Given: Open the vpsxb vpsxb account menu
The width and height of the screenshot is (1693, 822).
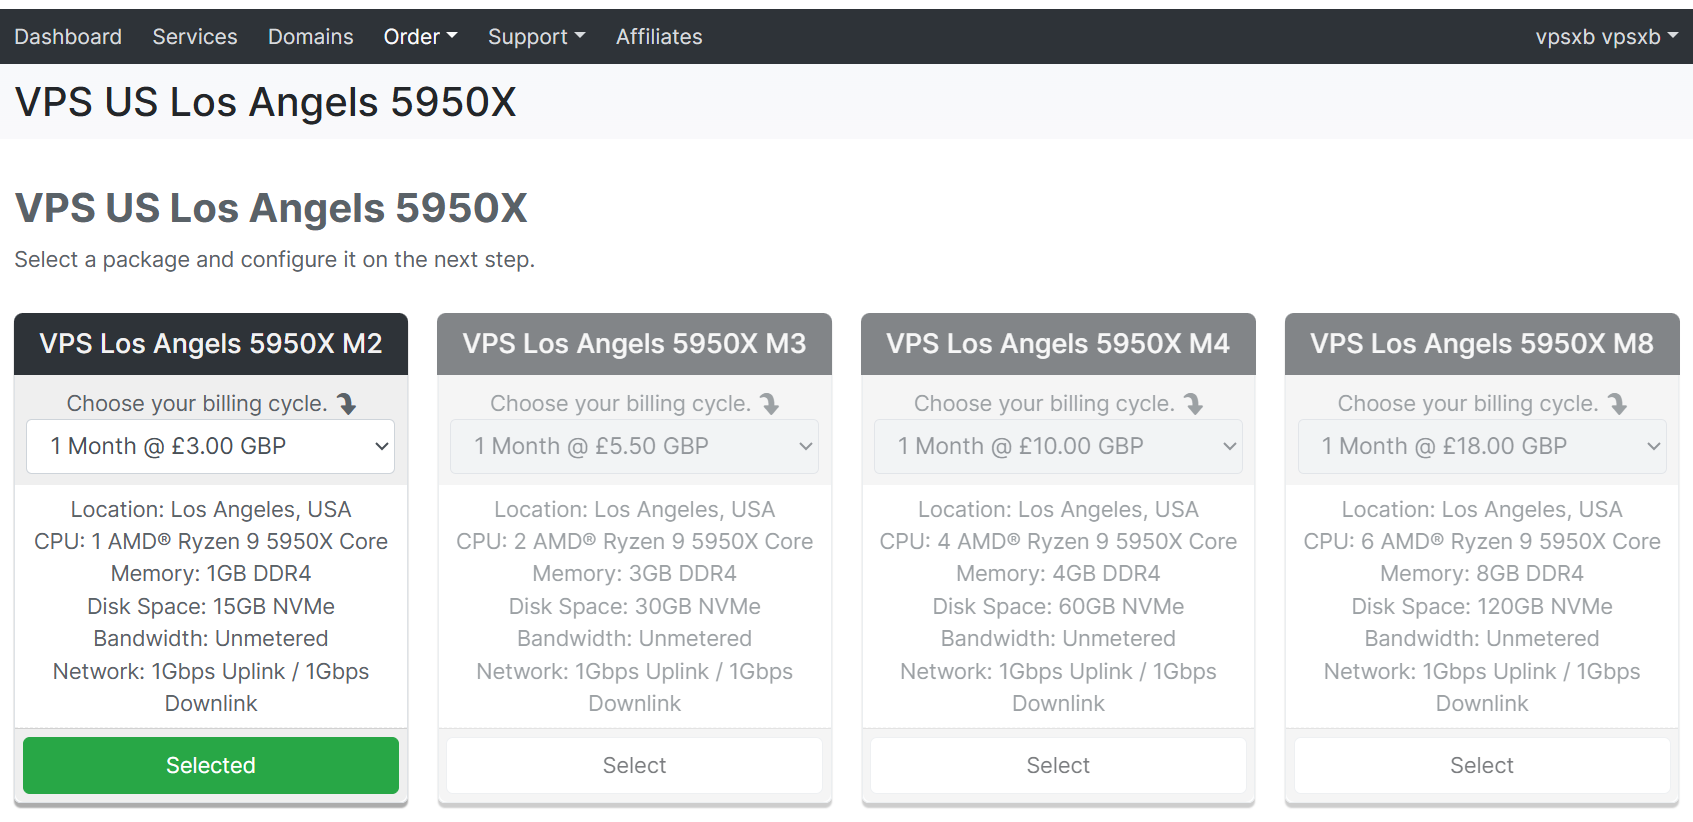Looking at the screenshot, I should (1606, 37).
